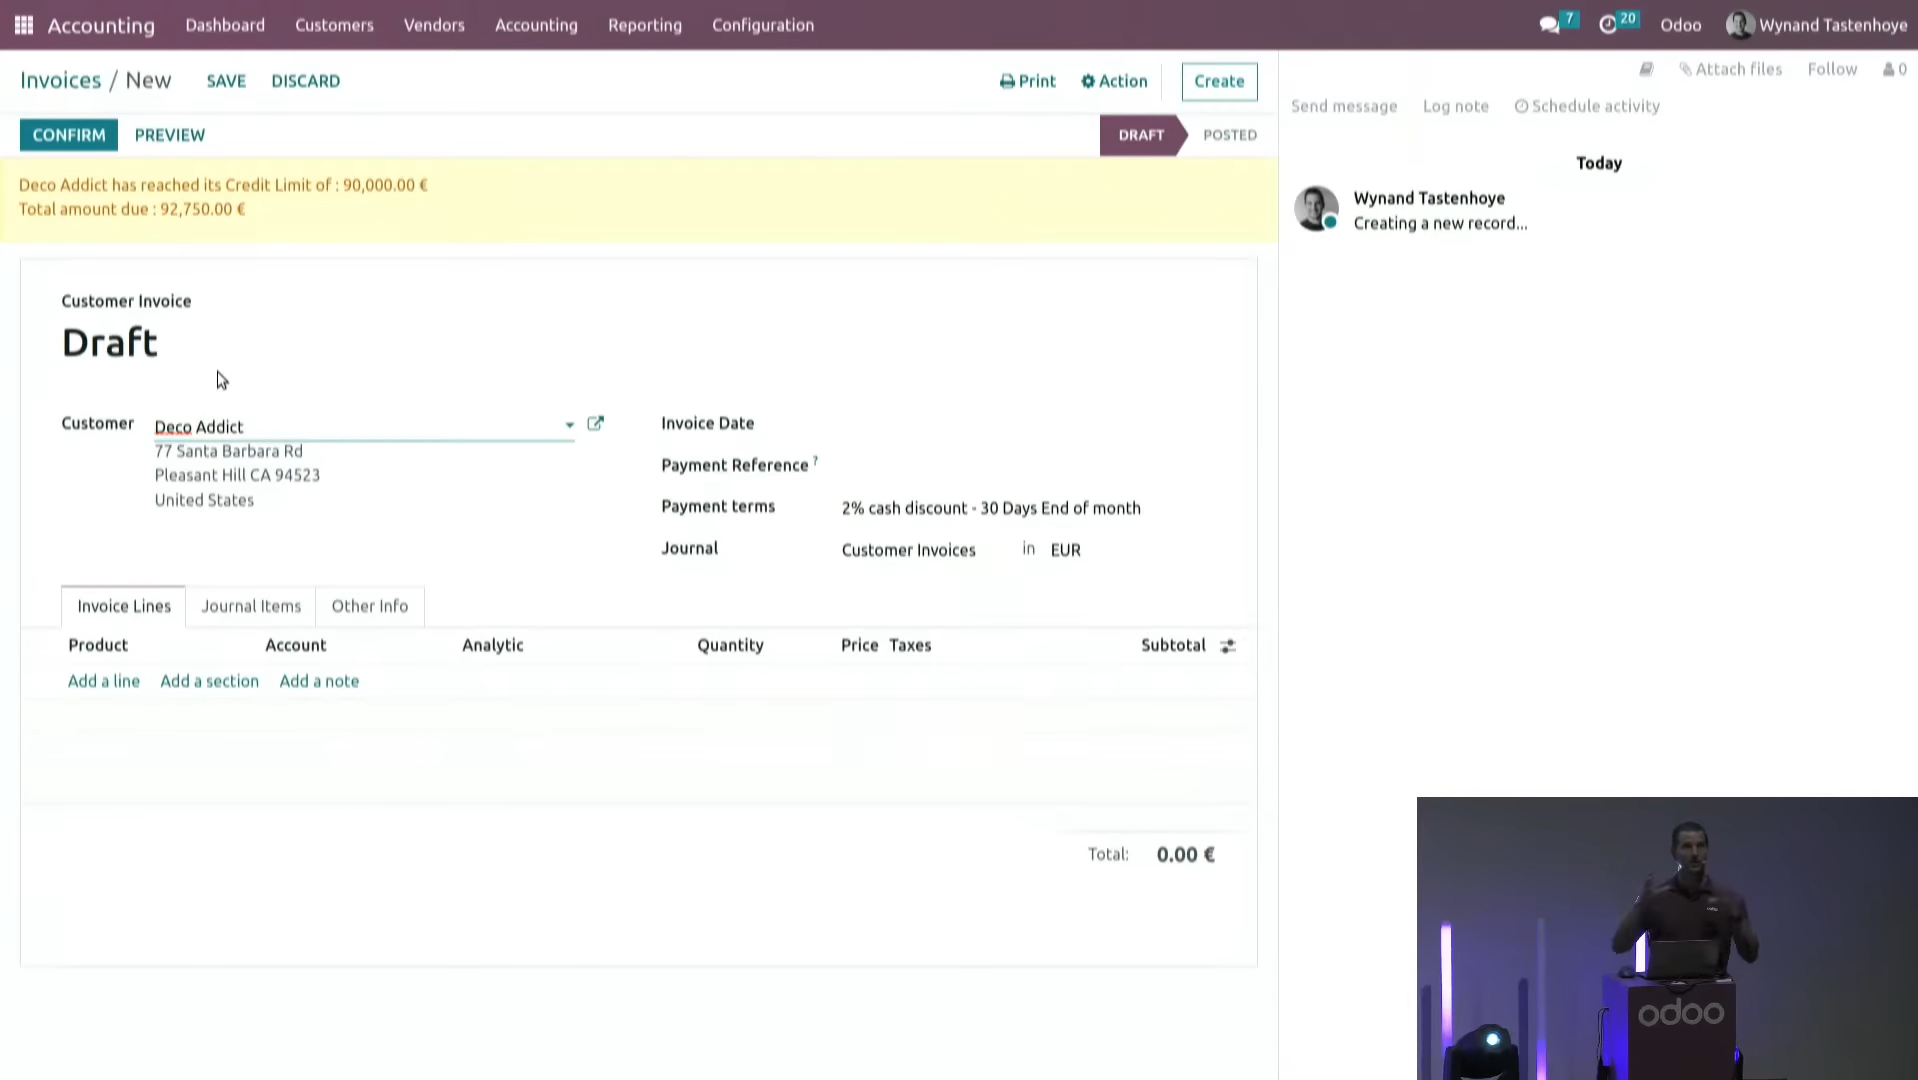Open the Vendors menu
This screenshot has height=1080, width=1918.
click(434, 25)
